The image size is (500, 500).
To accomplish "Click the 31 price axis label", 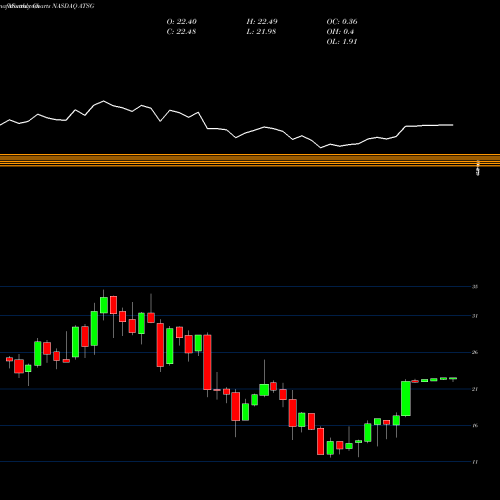I will point(475,316).
